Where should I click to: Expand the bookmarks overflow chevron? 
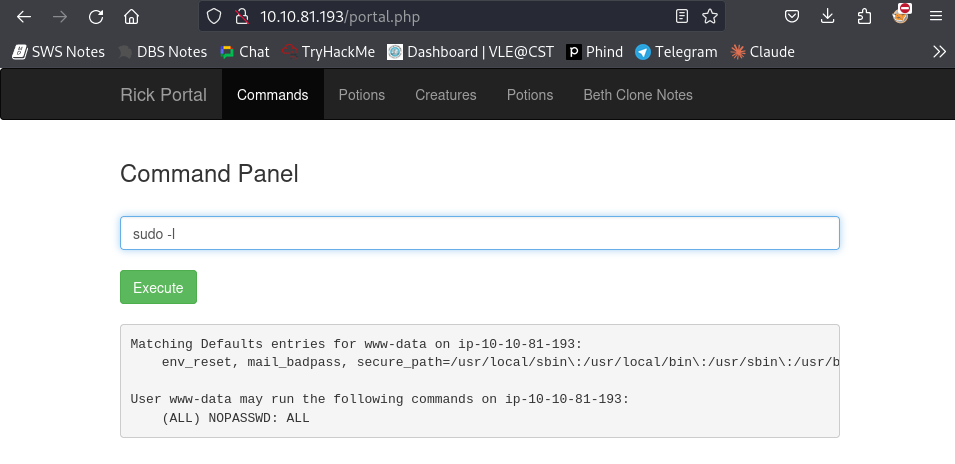pyautogui.click(x=939, y=52)
